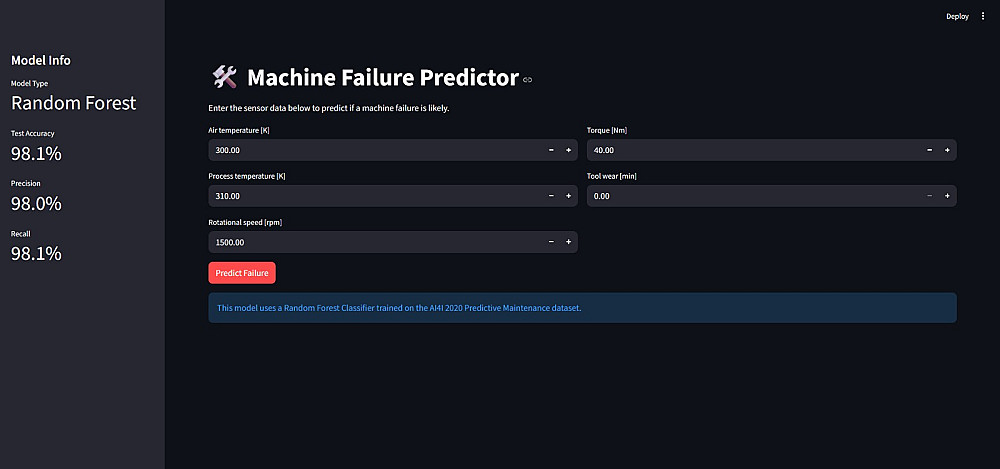Click the heading anchor link icon
The height and width of the screenshot is (469, 1000).
(528, 79)
